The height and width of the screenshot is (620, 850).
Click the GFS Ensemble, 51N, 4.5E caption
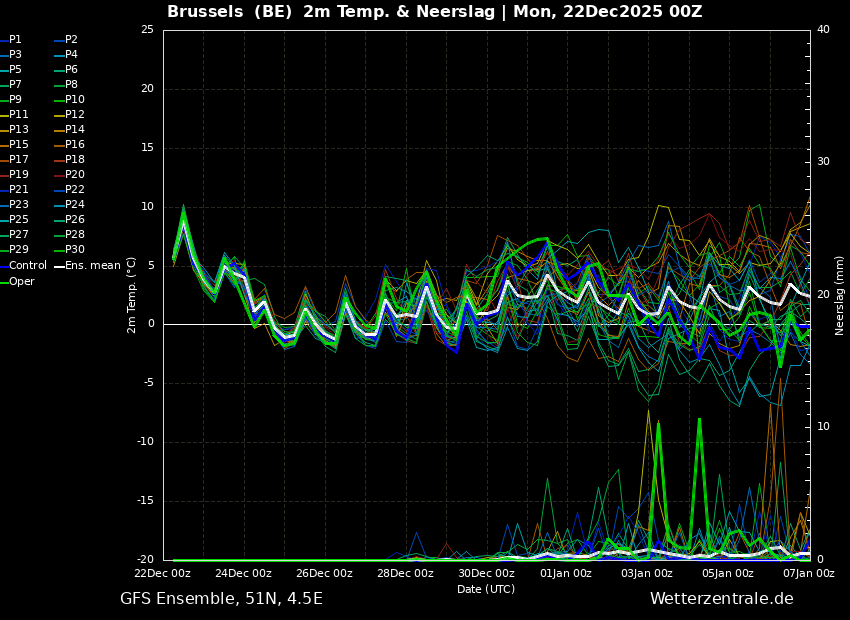(221, 599)
